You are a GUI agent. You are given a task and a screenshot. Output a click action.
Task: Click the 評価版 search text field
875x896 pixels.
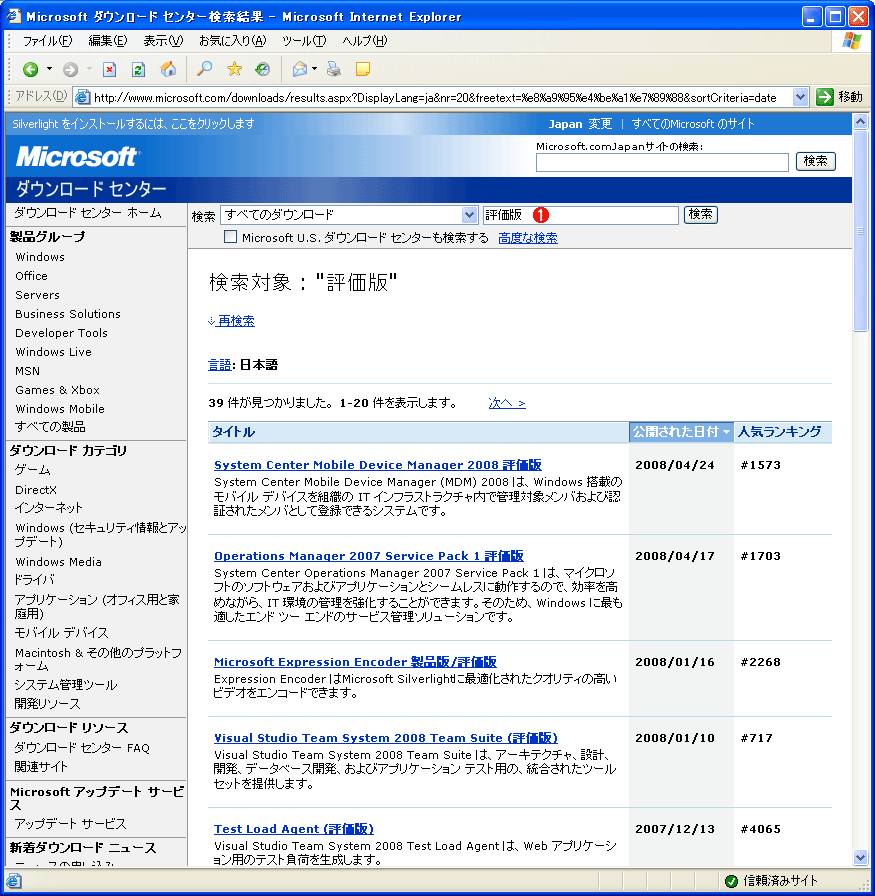(581, 215)
